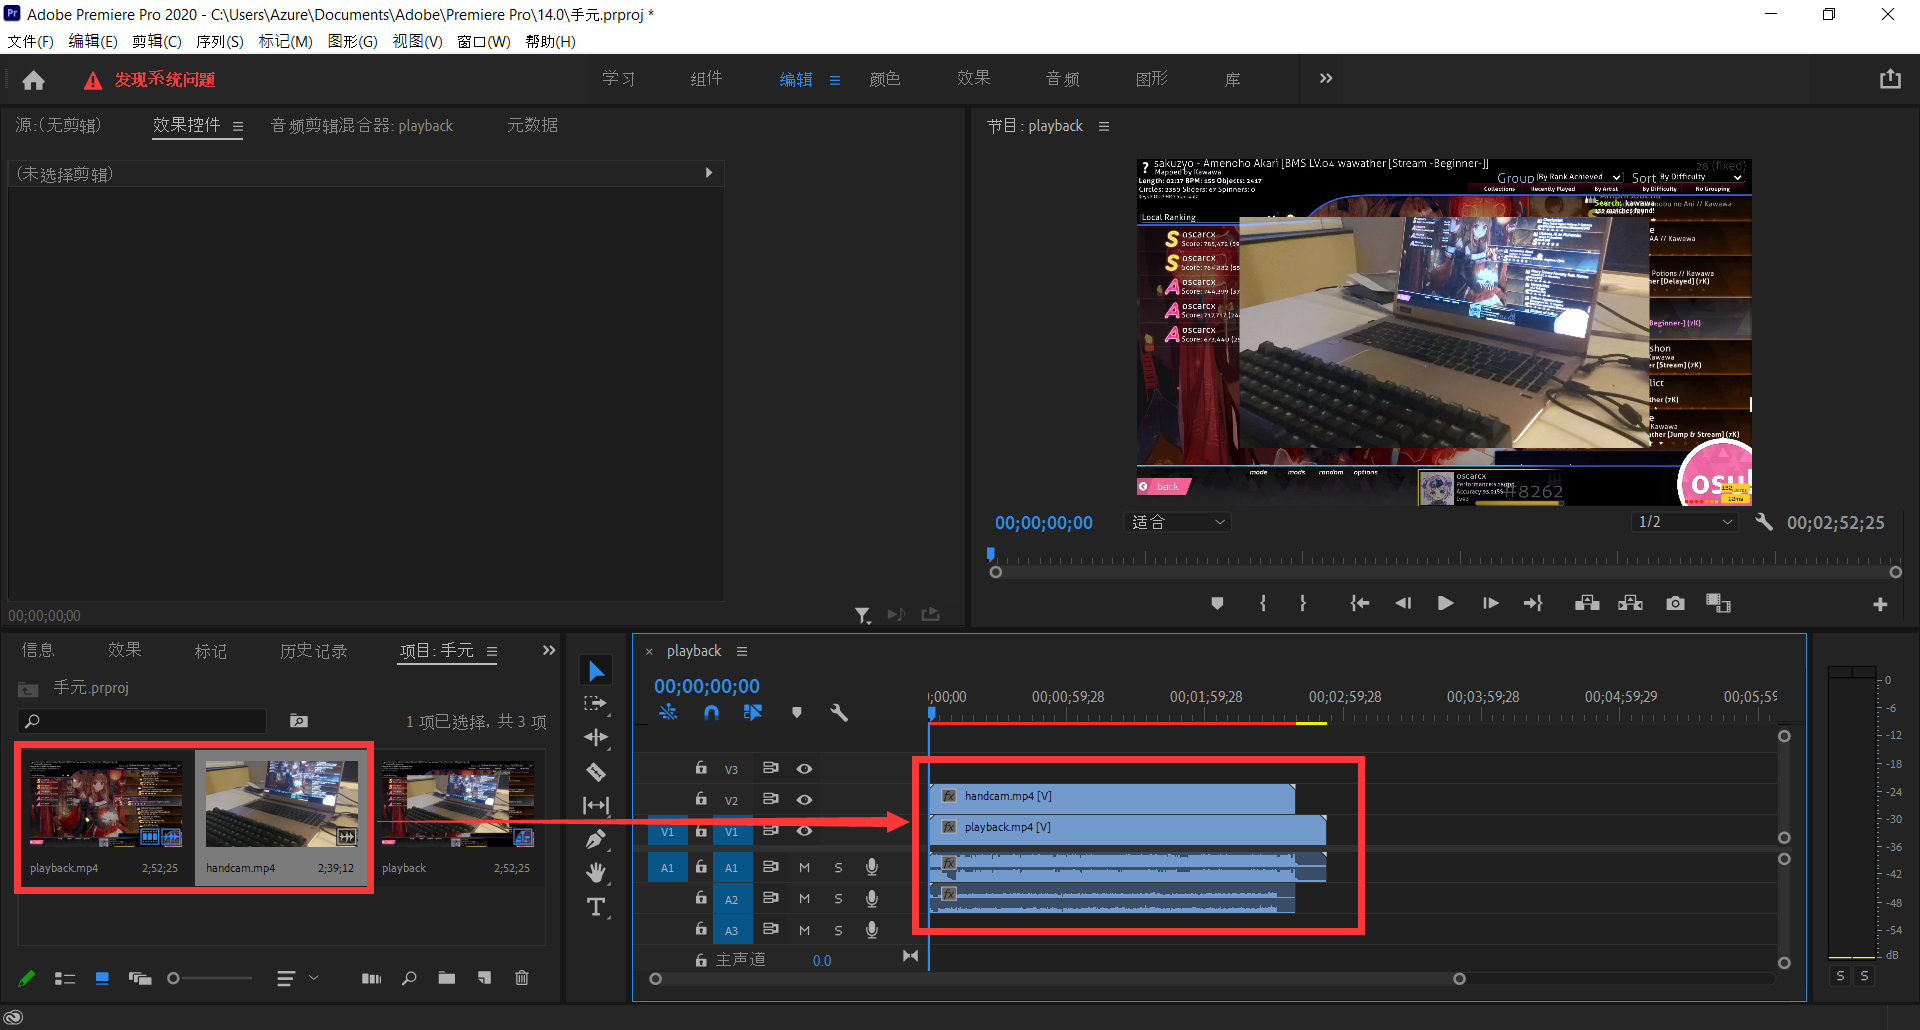This screenshot has width=1920, height=1030.
Task: Open timeline display settings wrench icon
Action: 839,713
